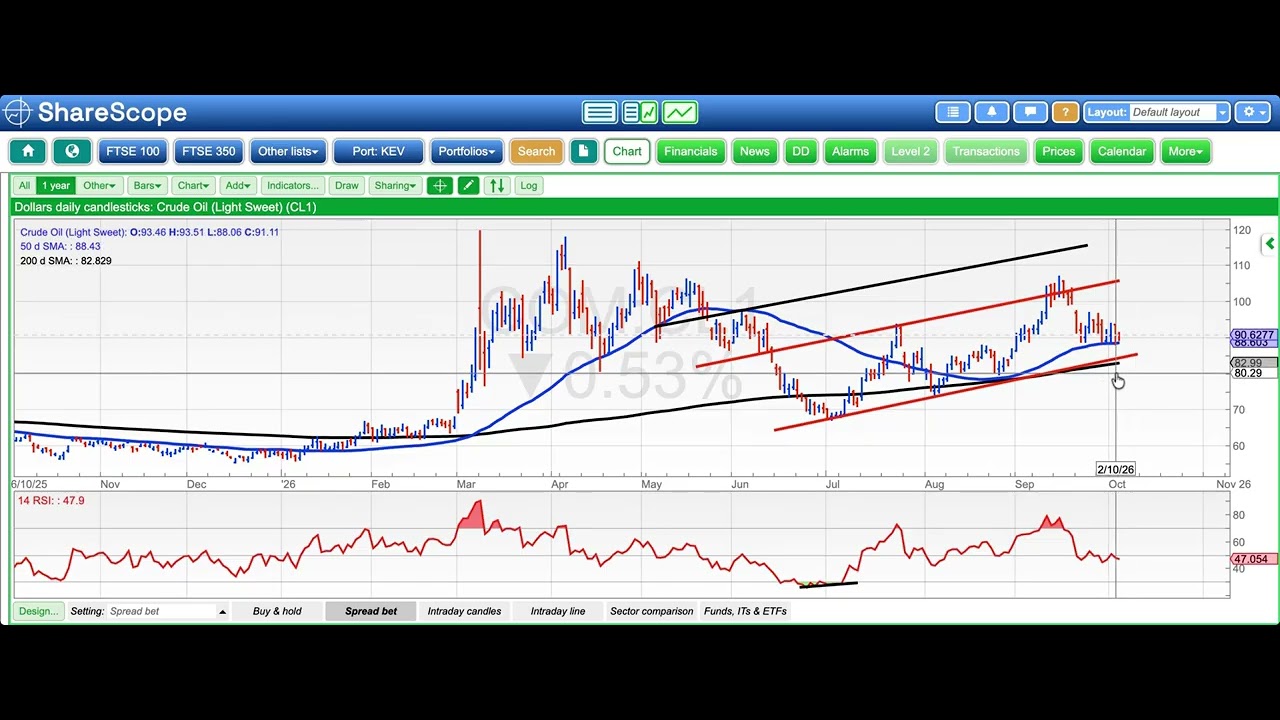Image resolution: width=1280 pixels, height=720 pixels.
Task: Expand the side panel arrow at chart edge
Action: [x=1269, y=243]
